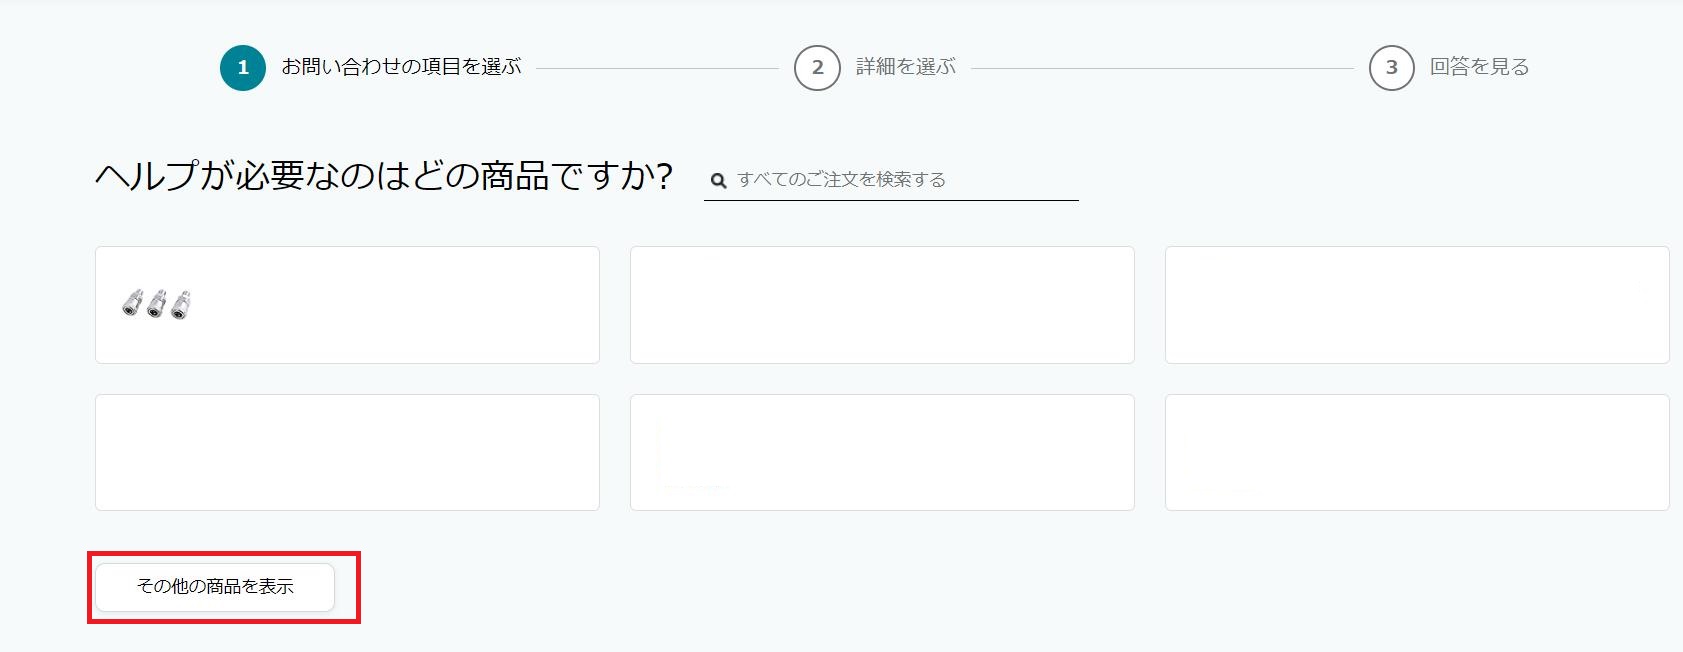Click the step 2 number circle
1683x652 pixels.
pyautogui.click(x=817, y=68)
